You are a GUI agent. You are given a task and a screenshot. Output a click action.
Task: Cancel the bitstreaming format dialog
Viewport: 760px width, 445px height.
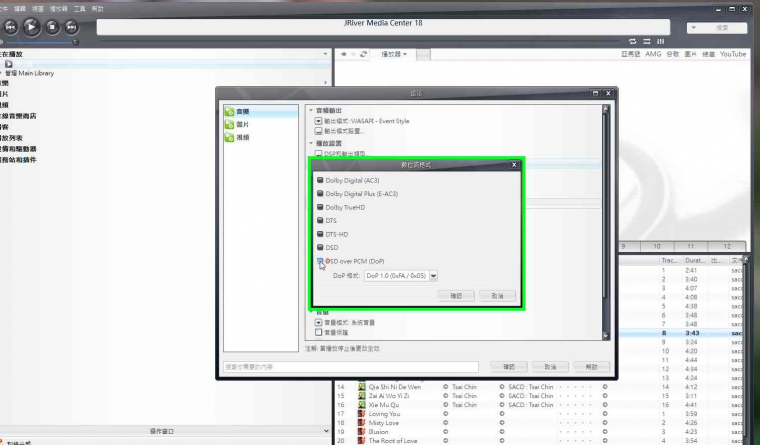pyautogui.click(x=497, y=296)
